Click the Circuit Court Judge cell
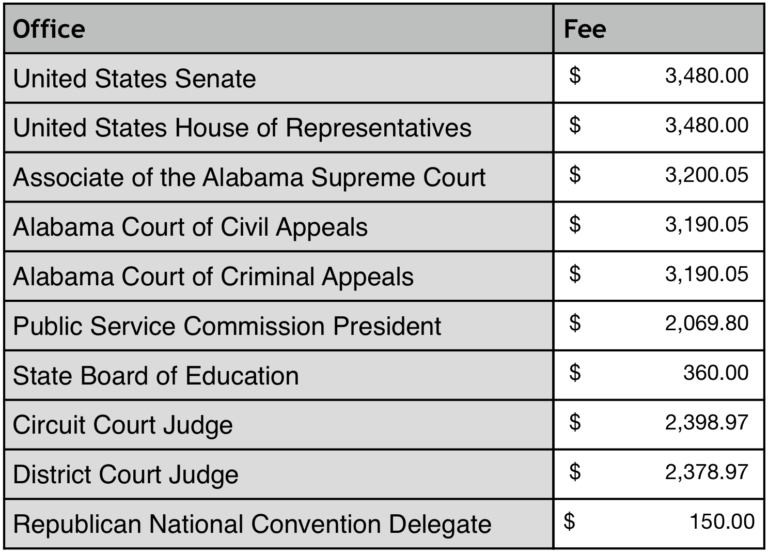The height and width of the screenshot is (553, 768). [123, 424]
